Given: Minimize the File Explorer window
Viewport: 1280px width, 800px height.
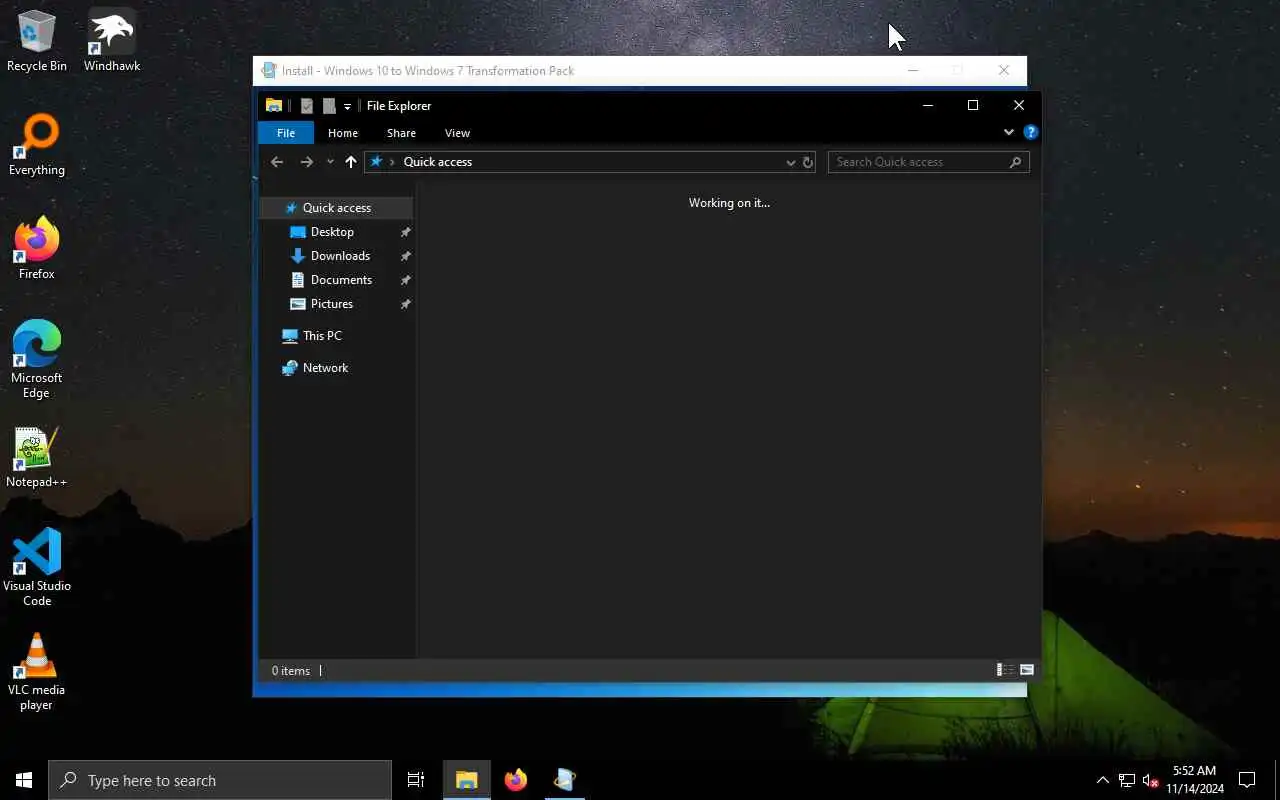Looking at the screenshot, I should 927,105.
